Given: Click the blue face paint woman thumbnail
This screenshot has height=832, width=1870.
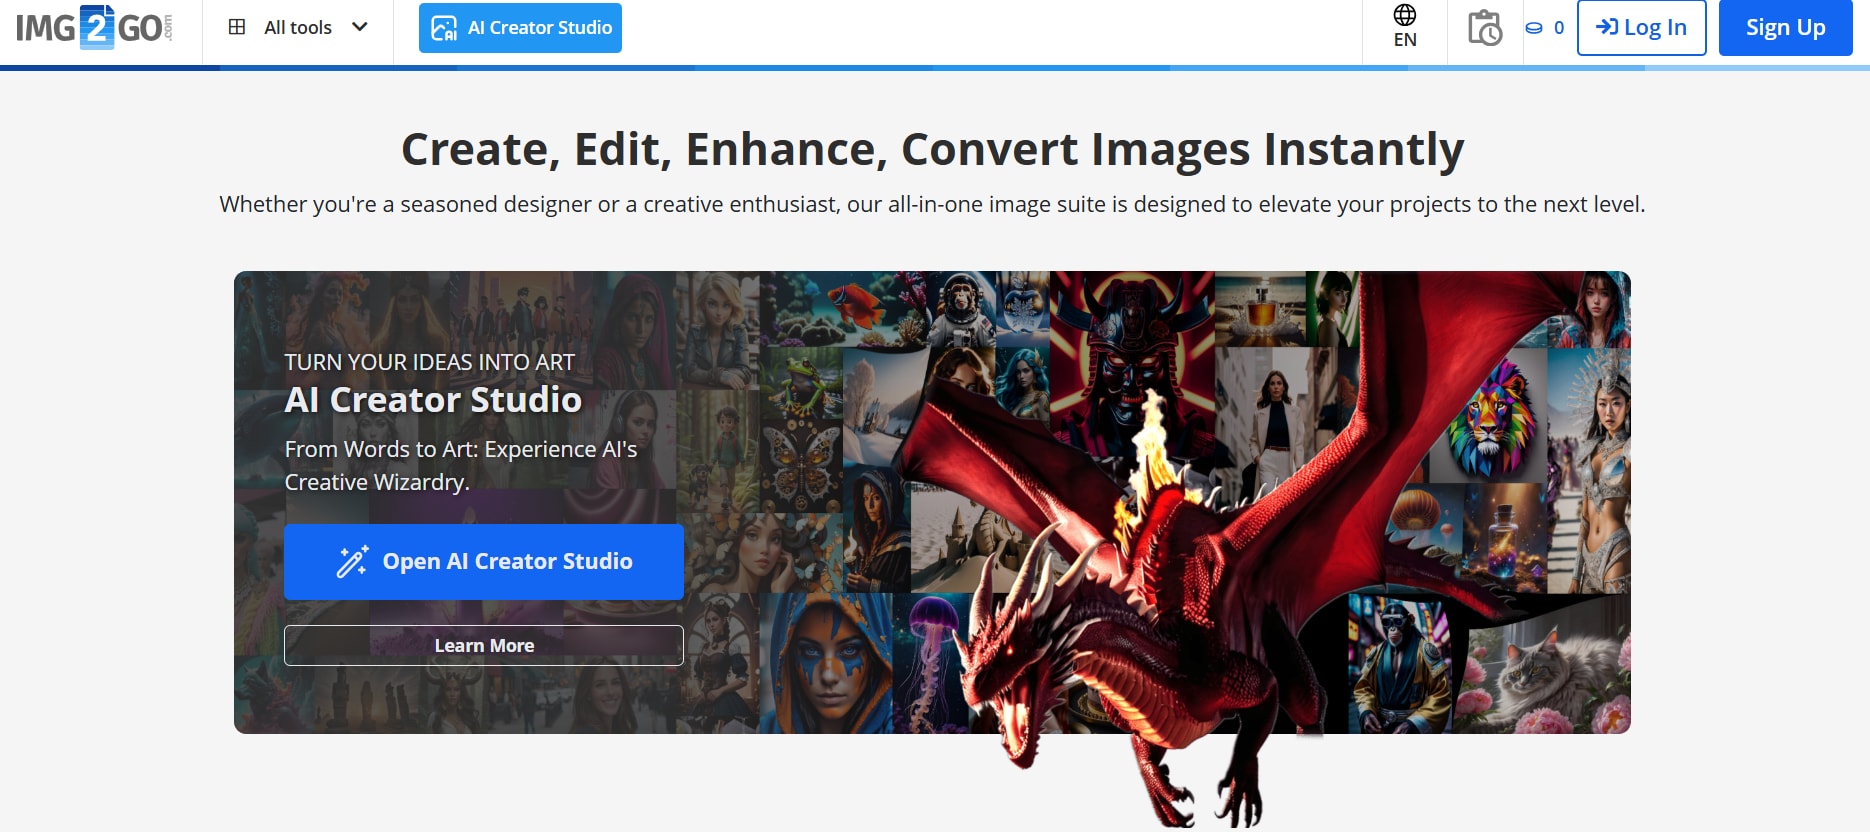Looking at the screenshot, I should (825, 663).
